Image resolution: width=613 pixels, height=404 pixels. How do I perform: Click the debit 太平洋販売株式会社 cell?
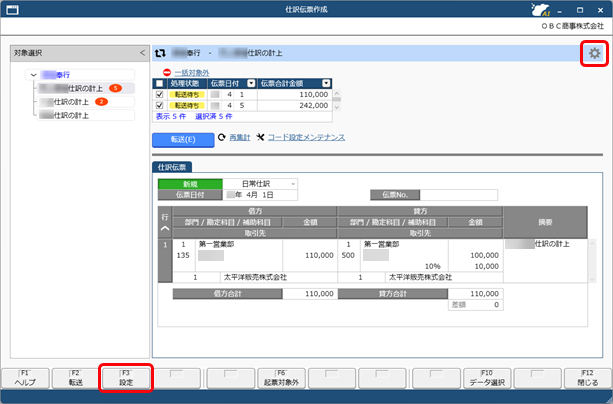tap(279, 277)
